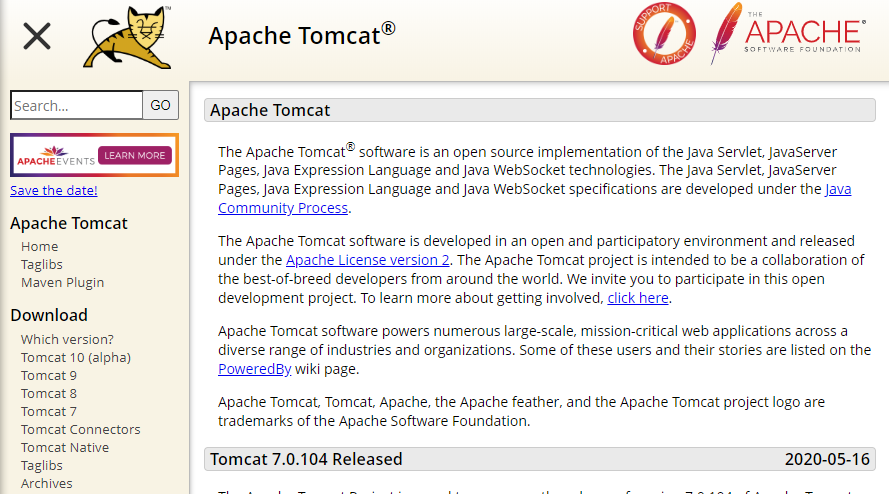Click the Tomcat 7.0.104 Released heading
The width and height of the screenshot is (889, 494).
306,459
